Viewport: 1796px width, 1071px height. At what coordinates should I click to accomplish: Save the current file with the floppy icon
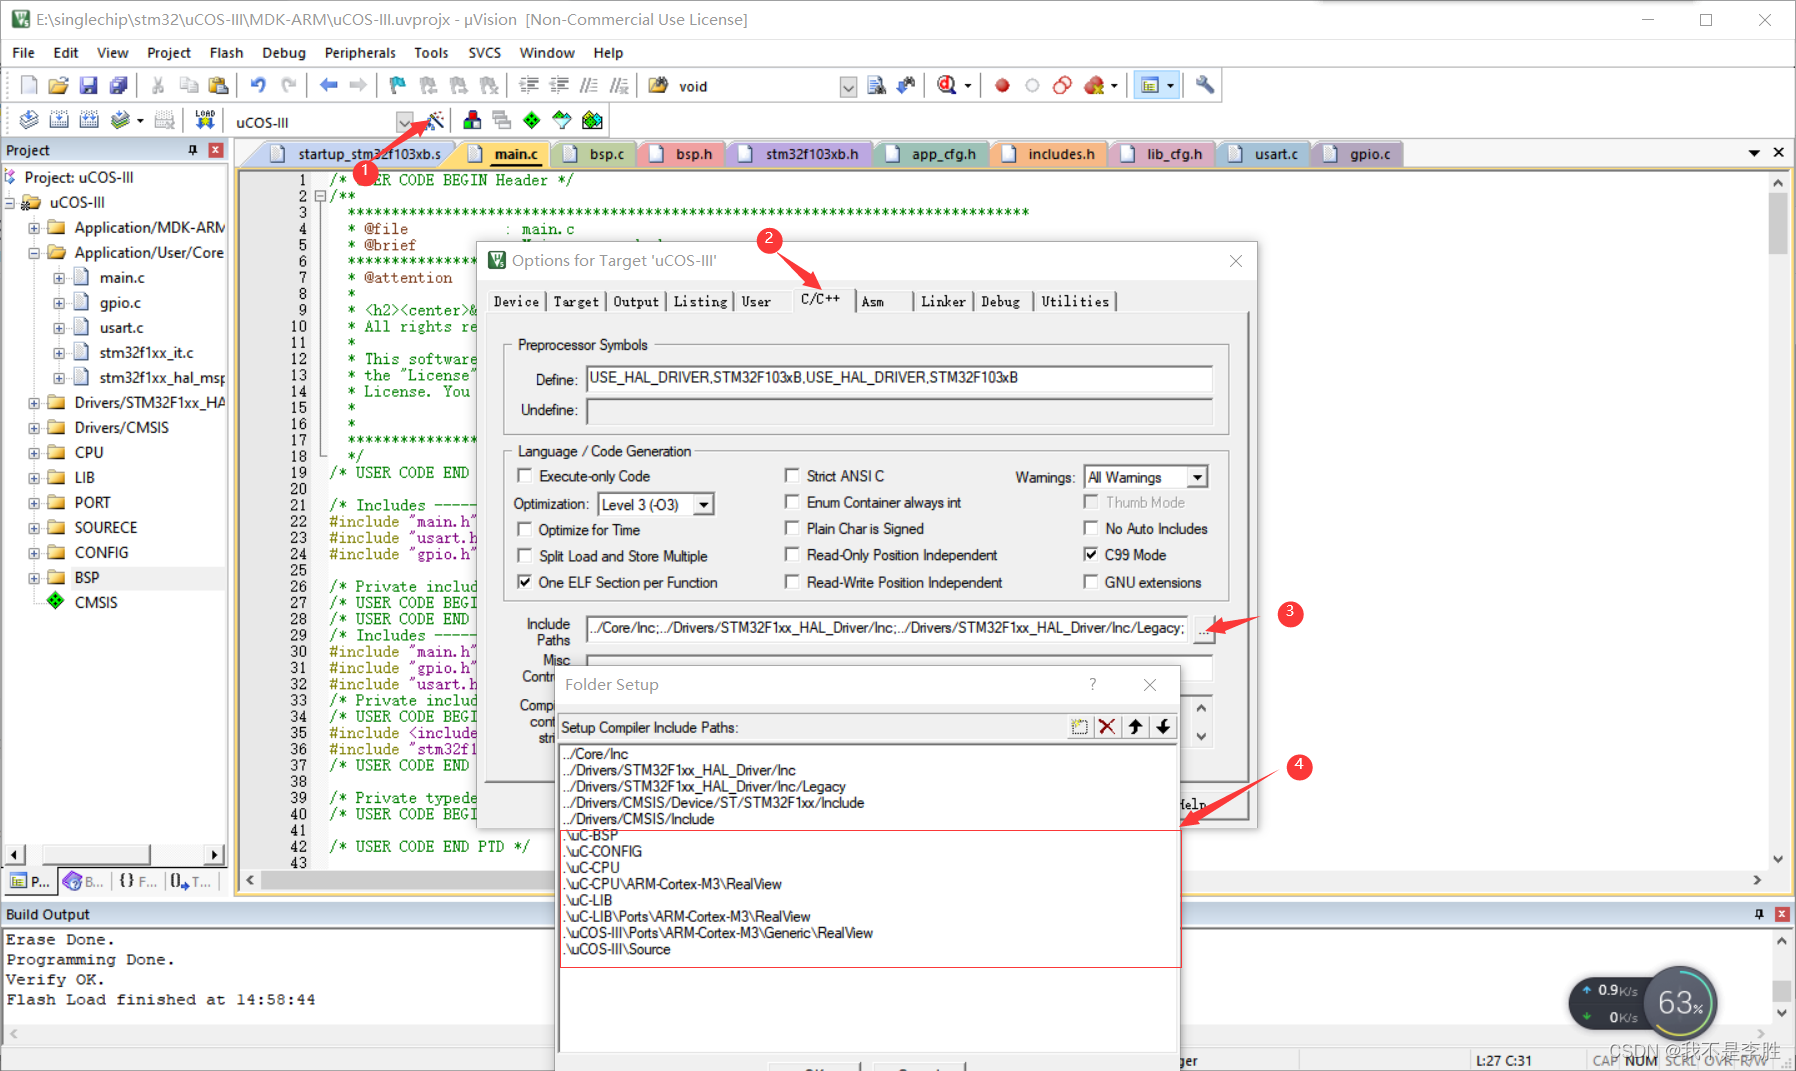(88, 86)
